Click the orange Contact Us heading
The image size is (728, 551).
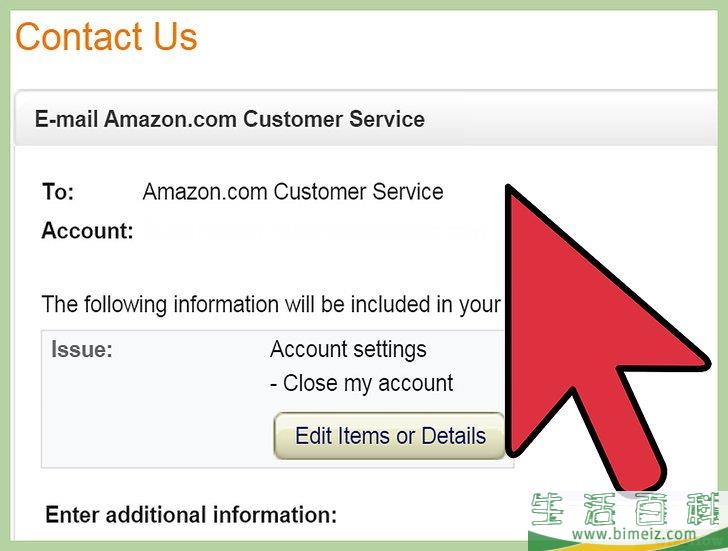pyautogui.click(x=106, y=37)
